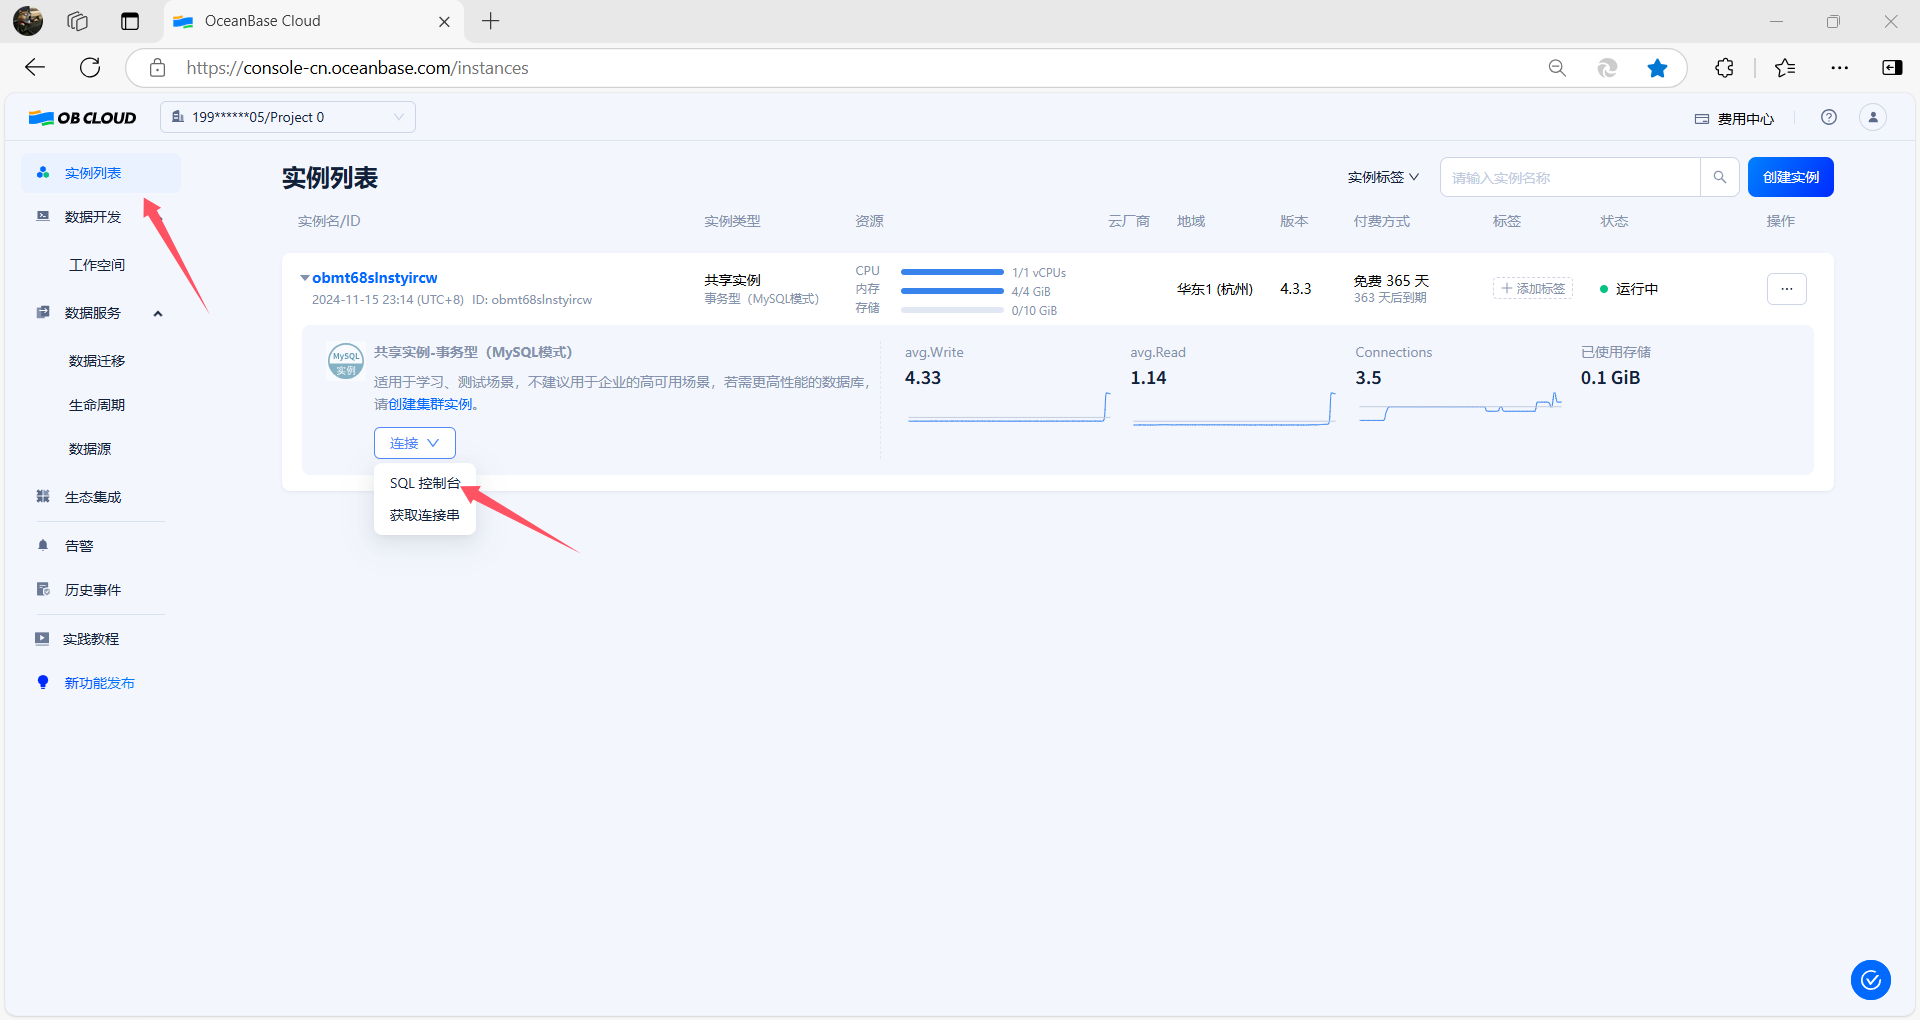Click the bookmark star icon
This screenshot has width=1920, height=1020.
coord(1657,67)
